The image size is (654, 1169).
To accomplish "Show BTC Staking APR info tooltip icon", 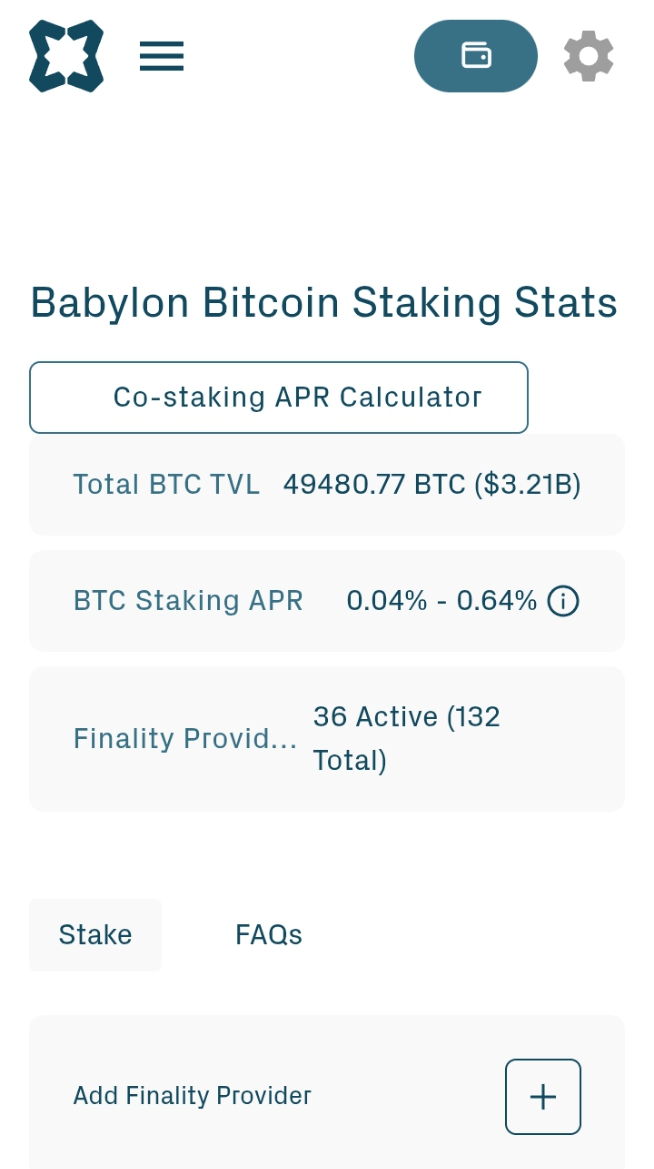I will pos(563,601).
